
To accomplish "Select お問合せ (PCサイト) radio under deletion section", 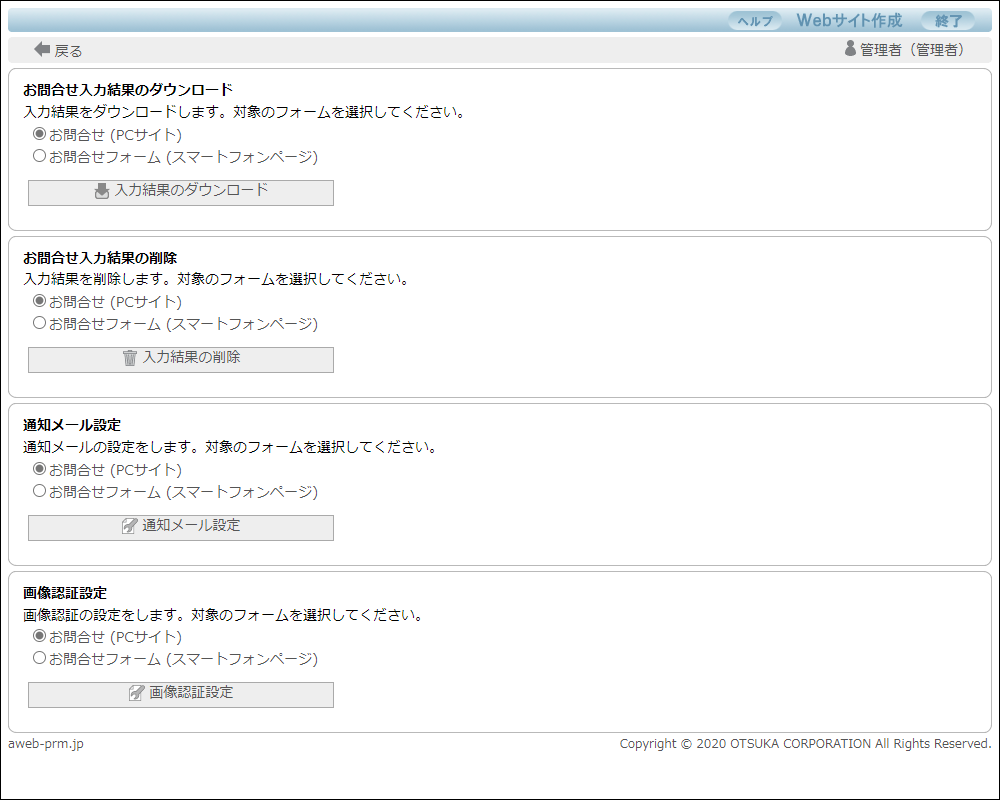I will click(x=40, y=301).
